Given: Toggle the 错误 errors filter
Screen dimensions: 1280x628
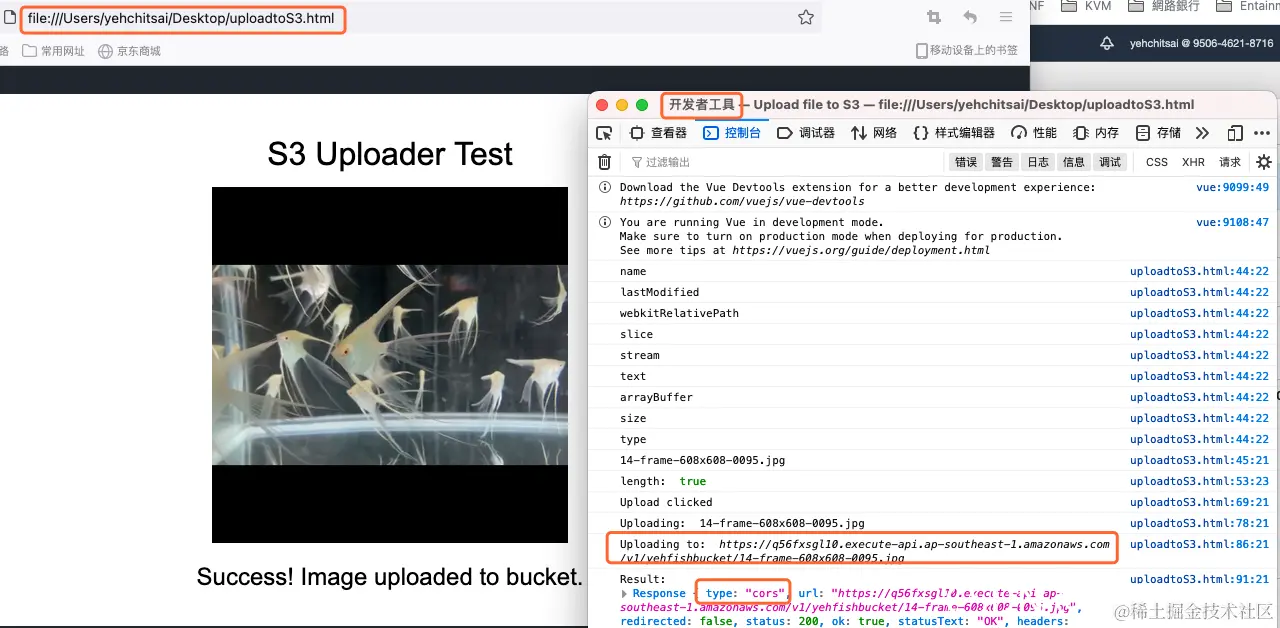Looking at the screenshot, I should coord(966,162).
